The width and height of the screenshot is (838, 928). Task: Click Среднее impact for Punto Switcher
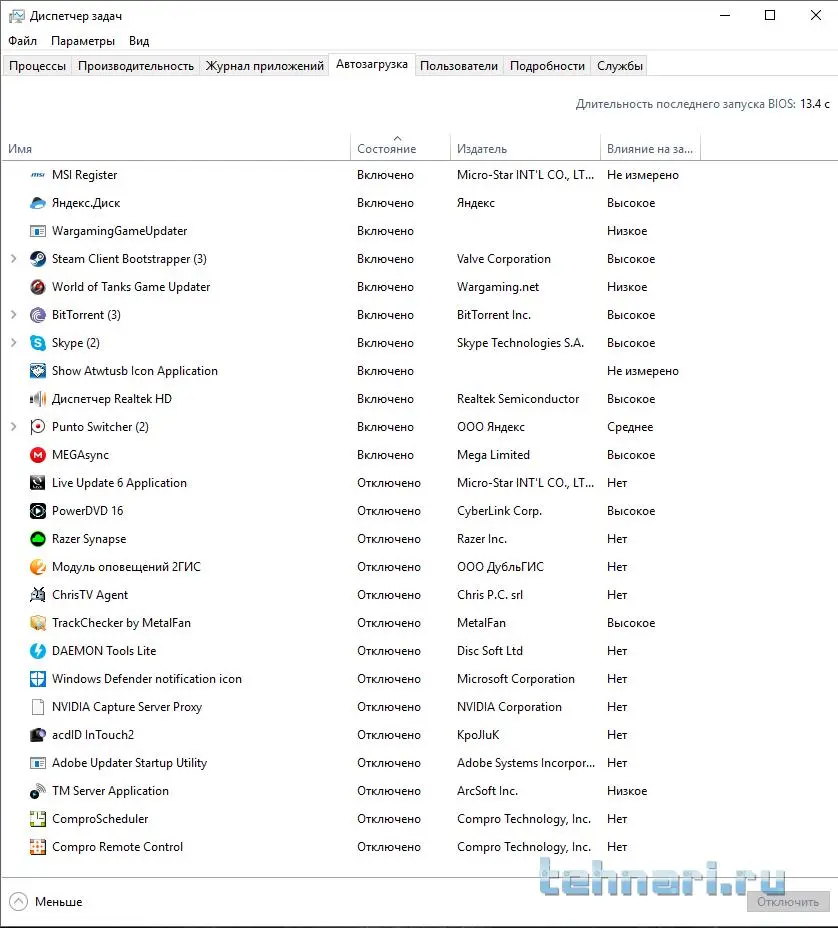630,427
